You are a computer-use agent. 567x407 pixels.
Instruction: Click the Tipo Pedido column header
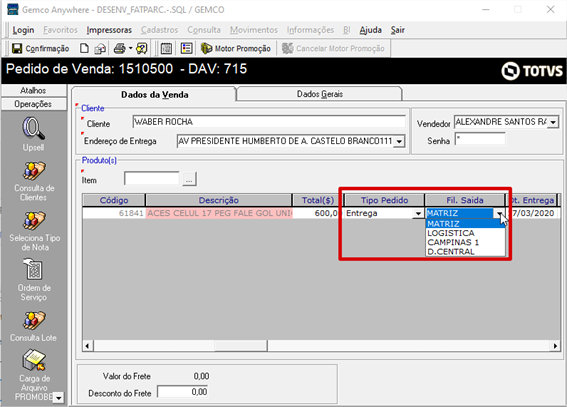(384, 200)
